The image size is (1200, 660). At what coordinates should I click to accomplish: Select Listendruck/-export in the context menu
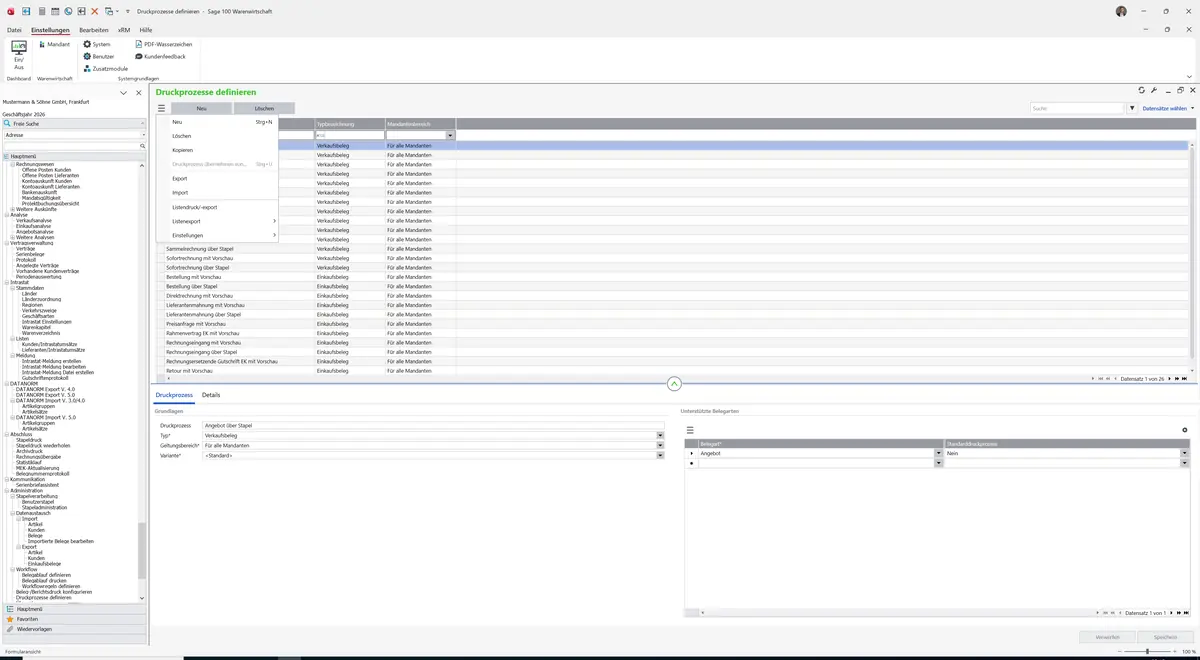pyautogui.click(x=216, y=207)
